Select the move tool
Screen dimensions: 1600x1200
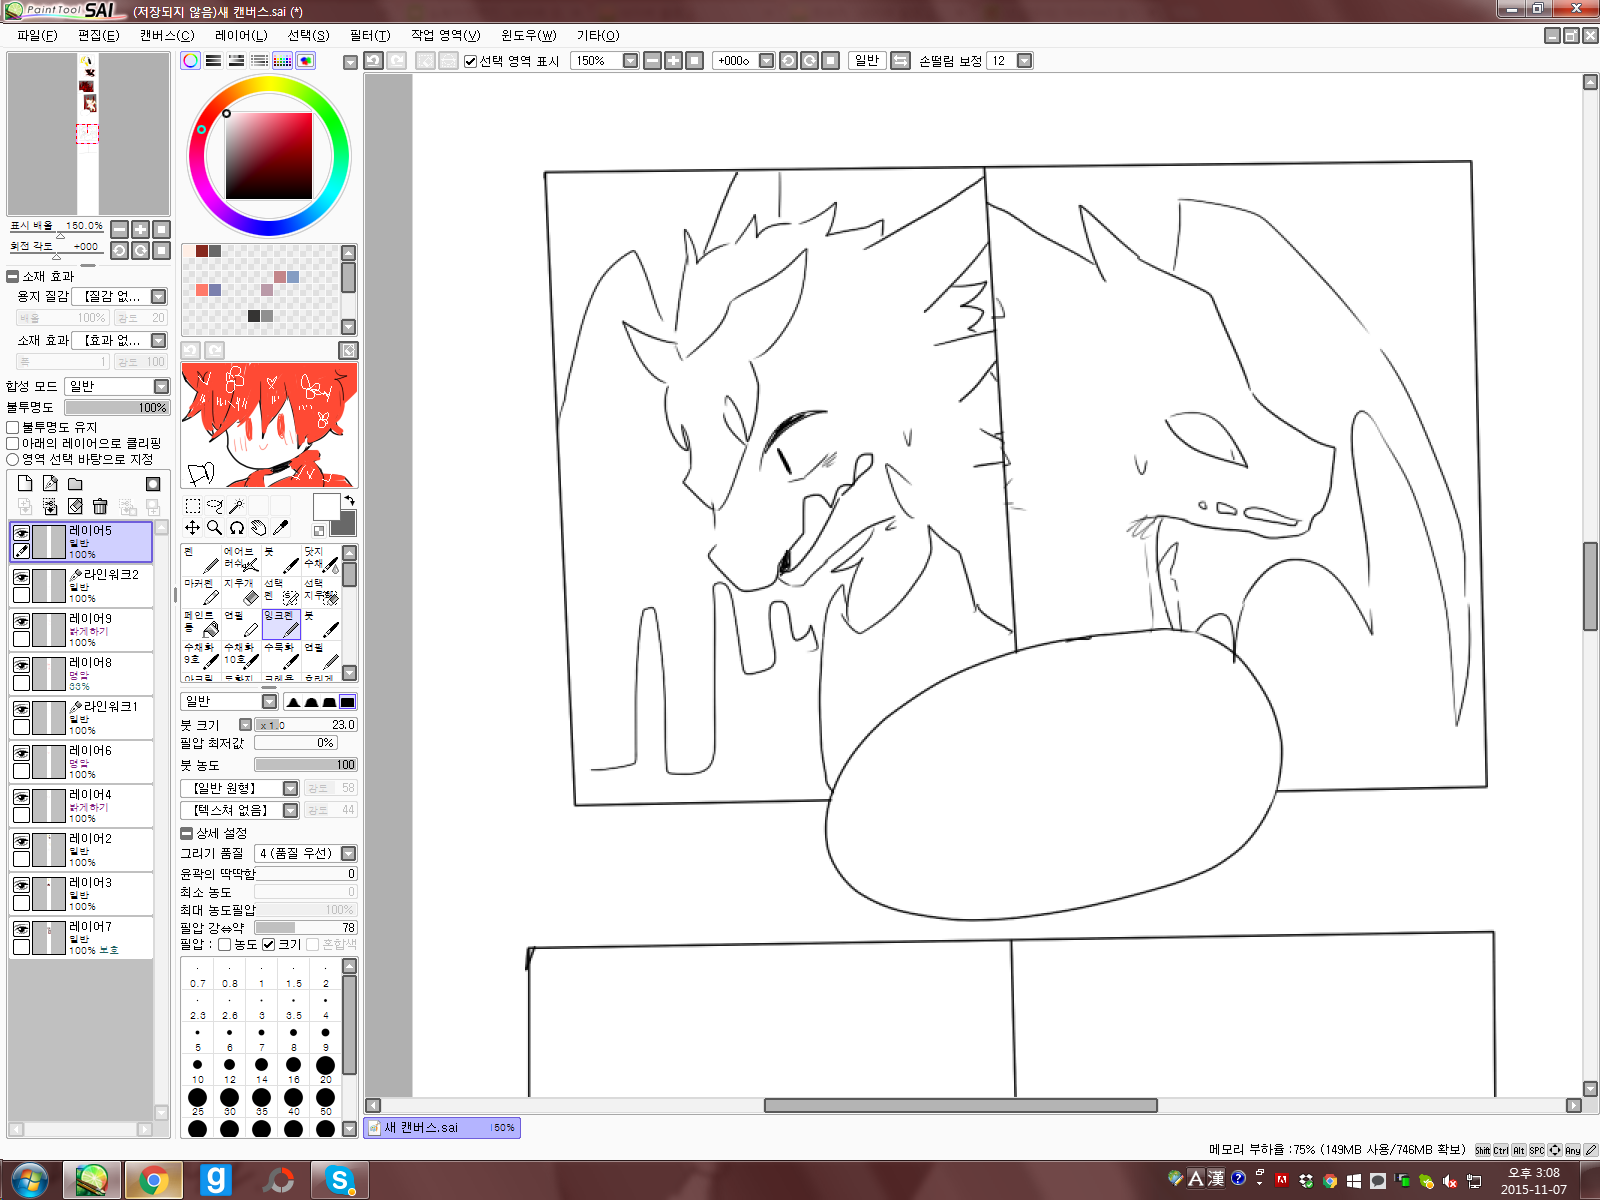tap(192, 528)
